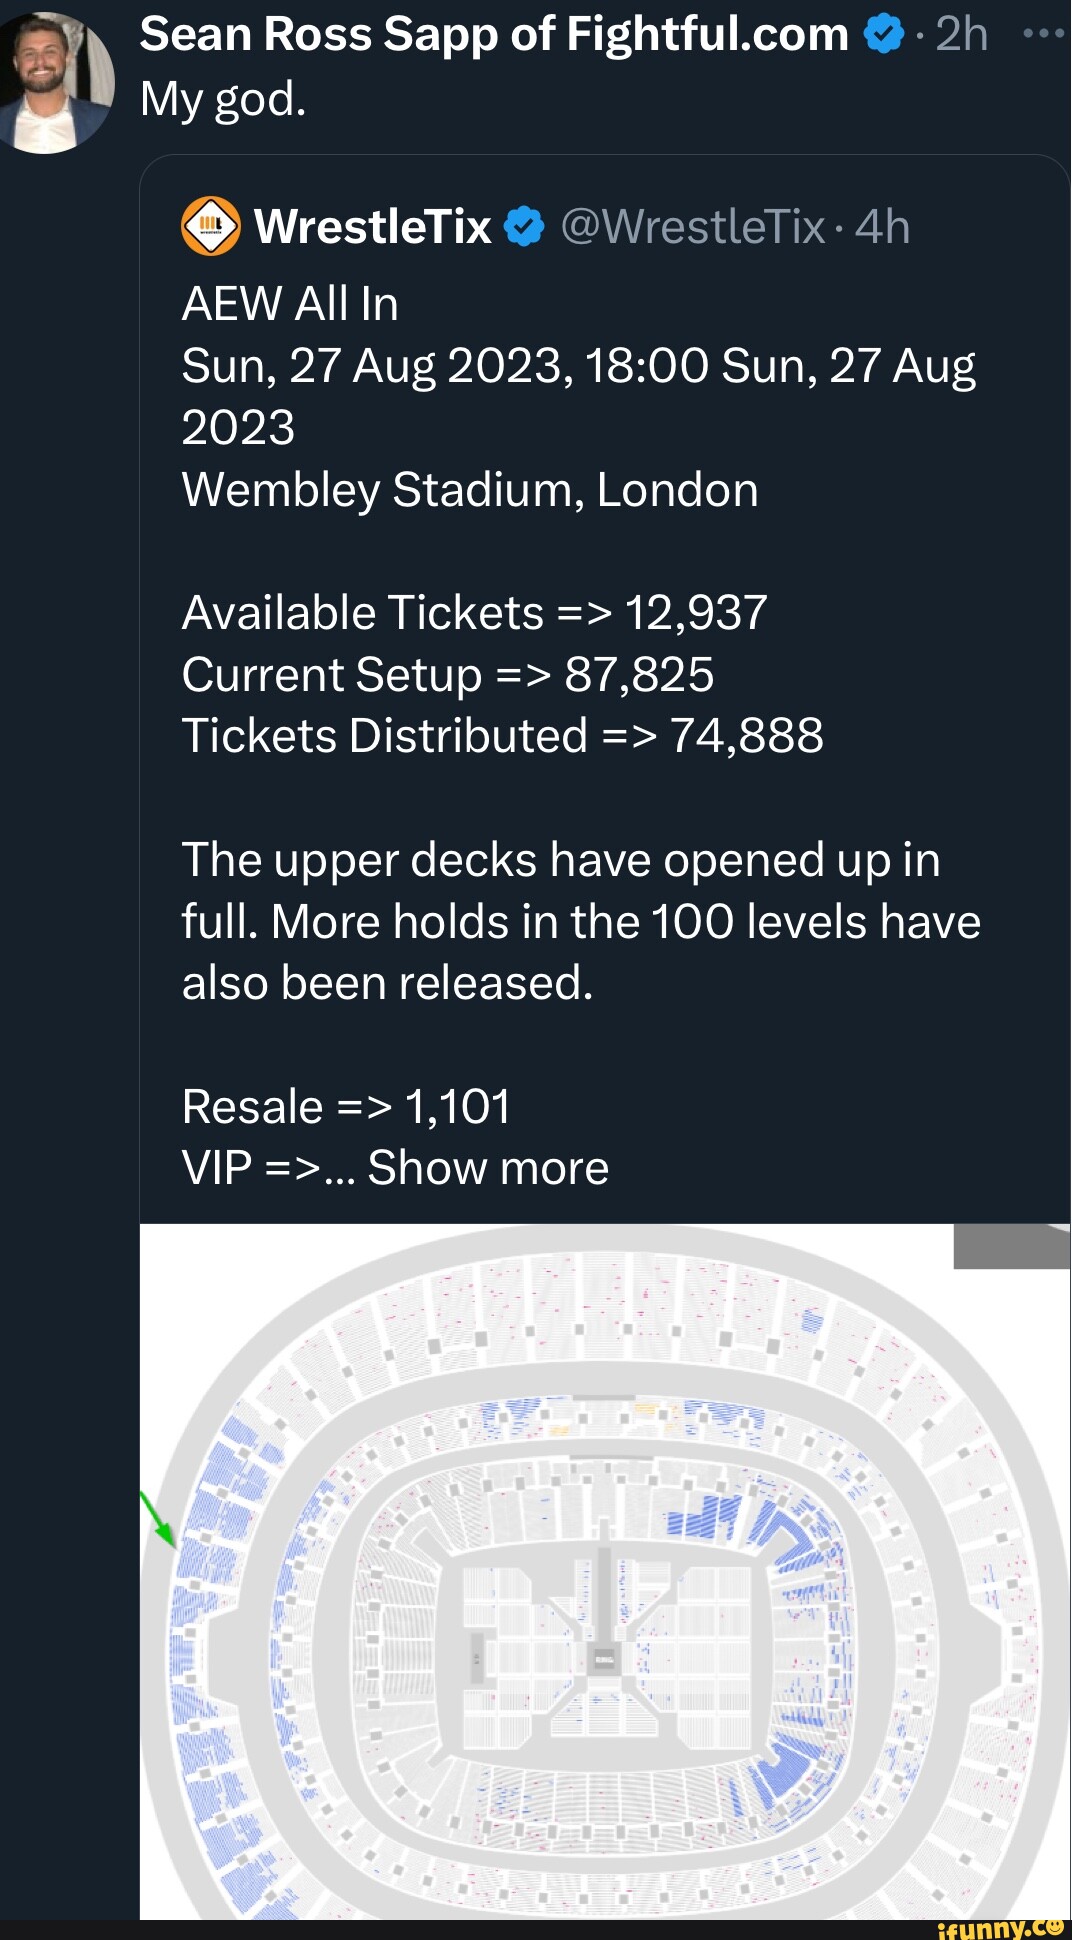
Task: Click the WrestleTix verified checkmark badge
Action: [x=524, y=228]
